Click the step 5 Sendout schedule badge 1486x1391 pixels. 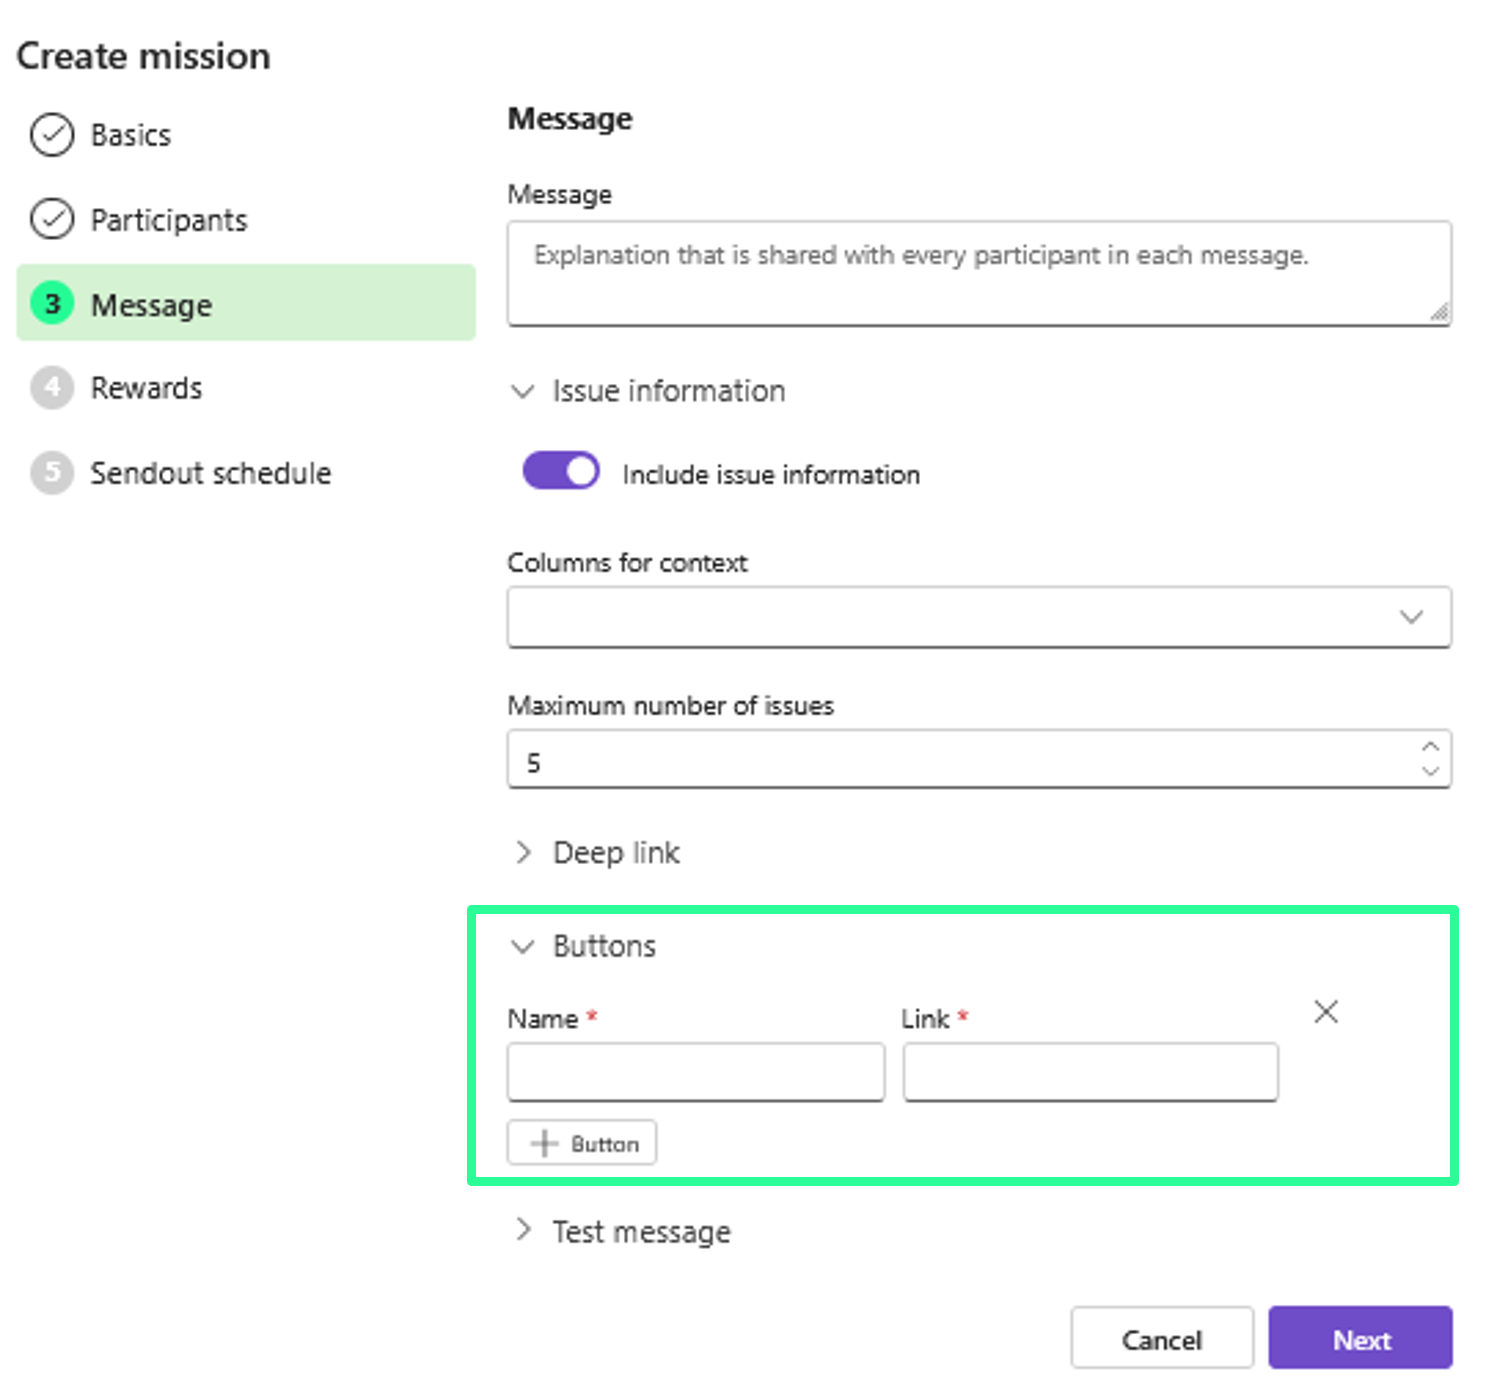point(52,473)
